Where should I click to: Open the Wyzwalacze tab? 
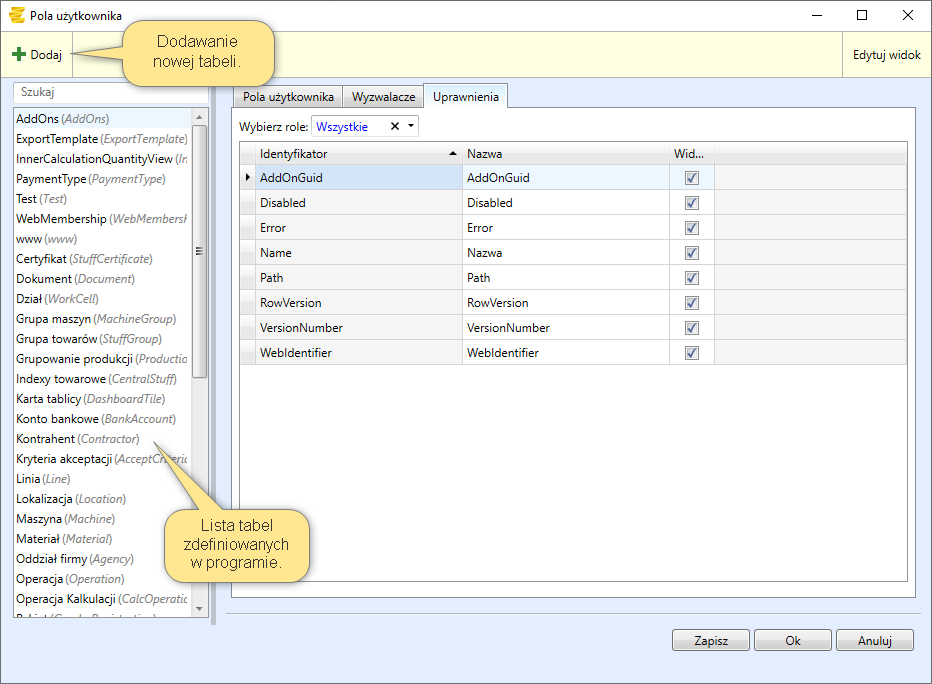click(x=383, y=97)
